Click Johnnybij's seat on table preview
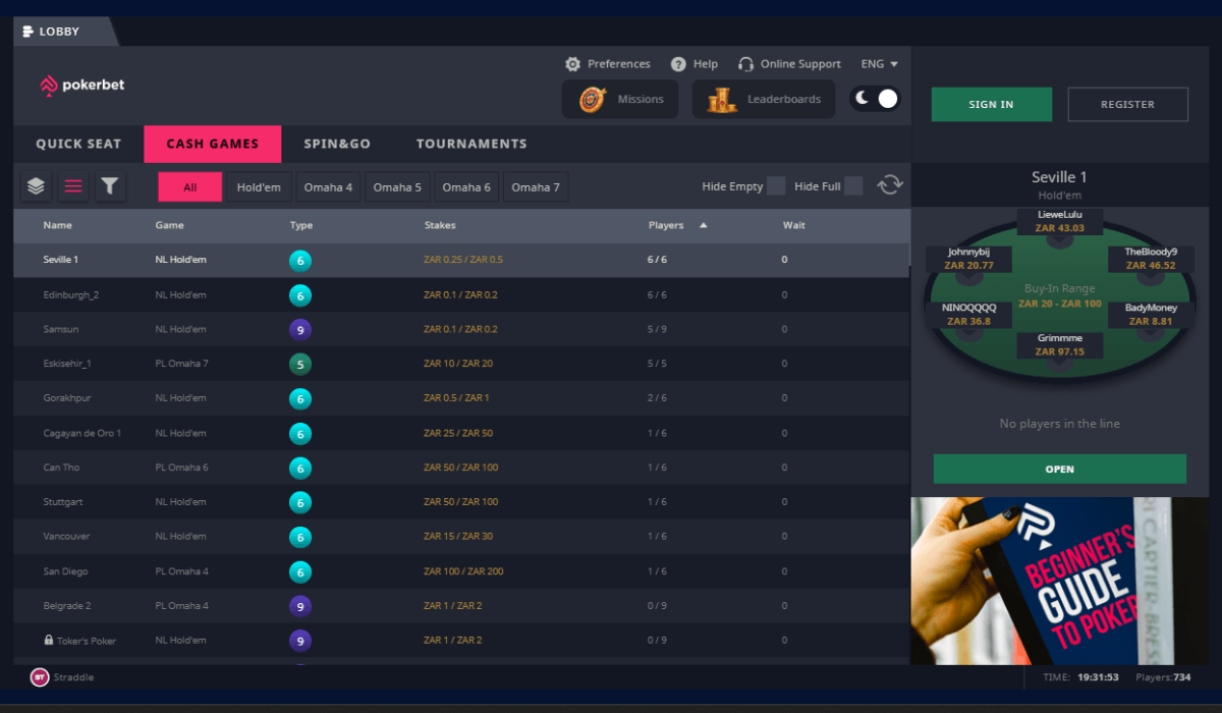This screenshot has height=713, width=1222. pos(969,259)
